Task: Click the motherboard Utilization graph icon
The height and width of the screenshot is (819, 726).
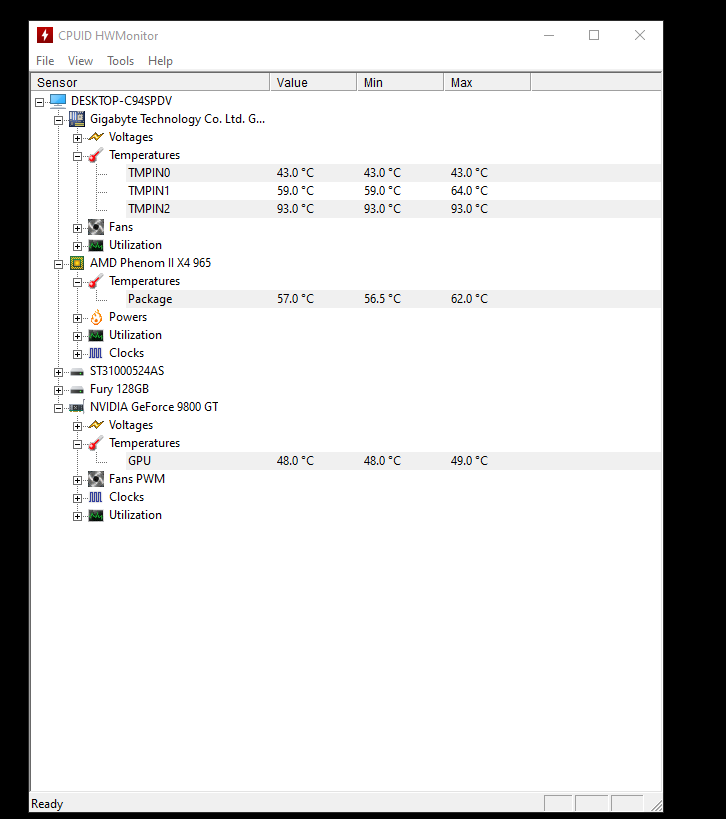Action: coord(96,245)
